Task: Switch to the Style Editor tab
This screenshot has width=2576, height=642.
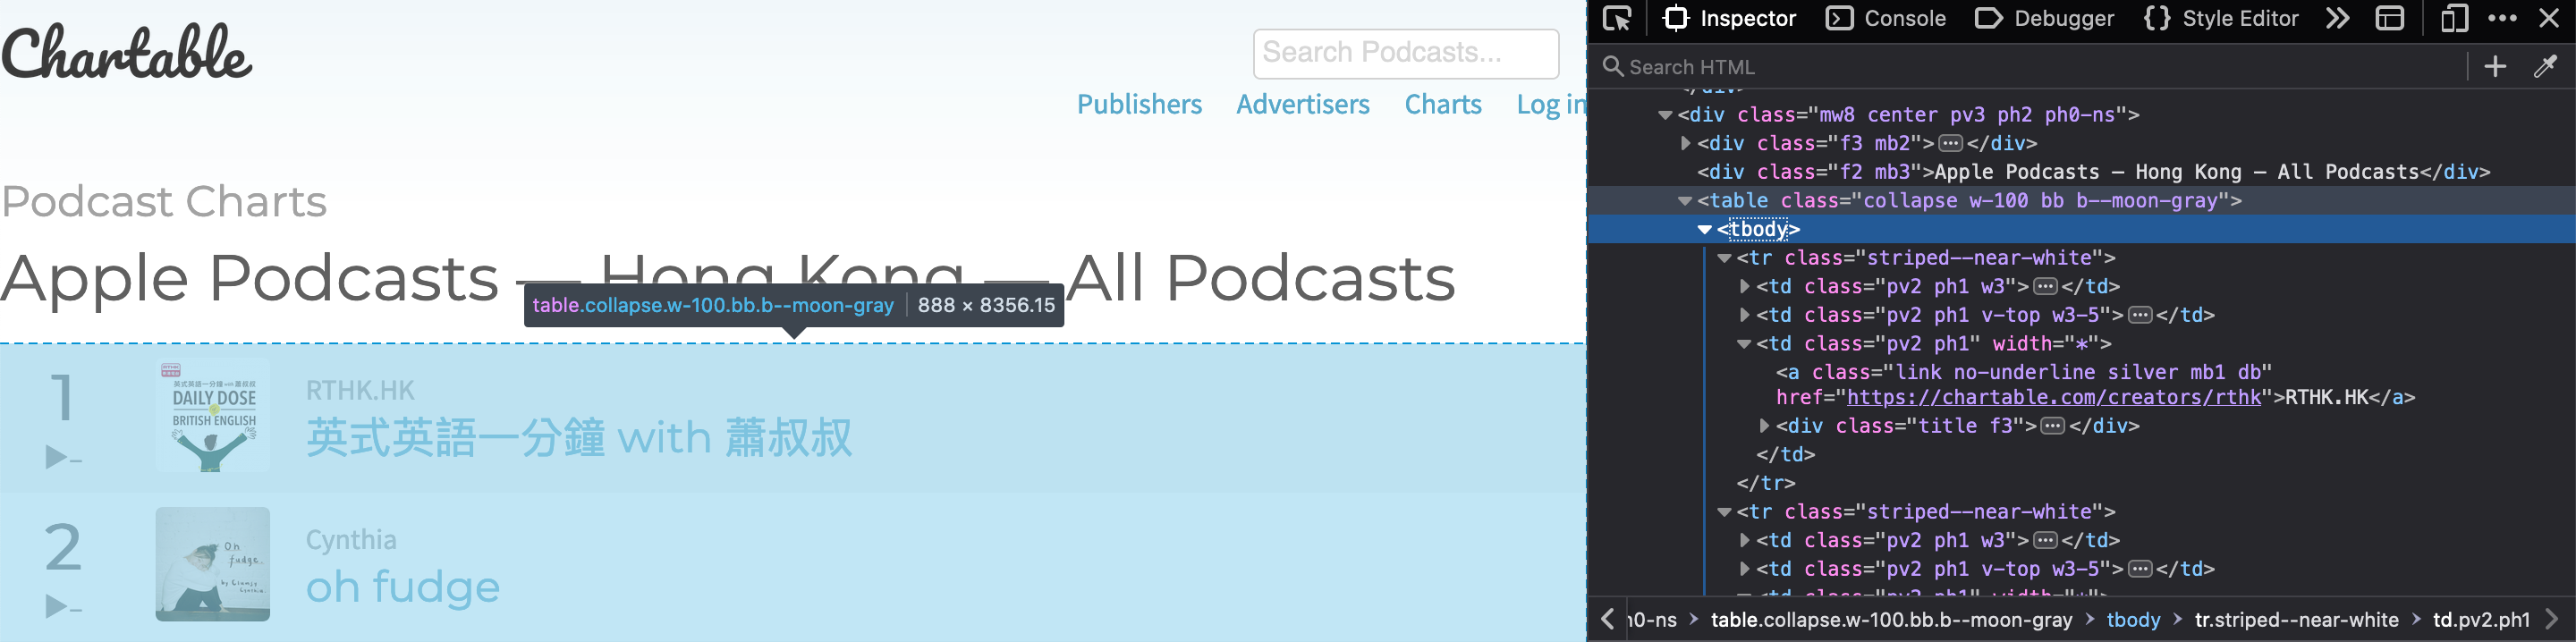Action: [2221, 19]
